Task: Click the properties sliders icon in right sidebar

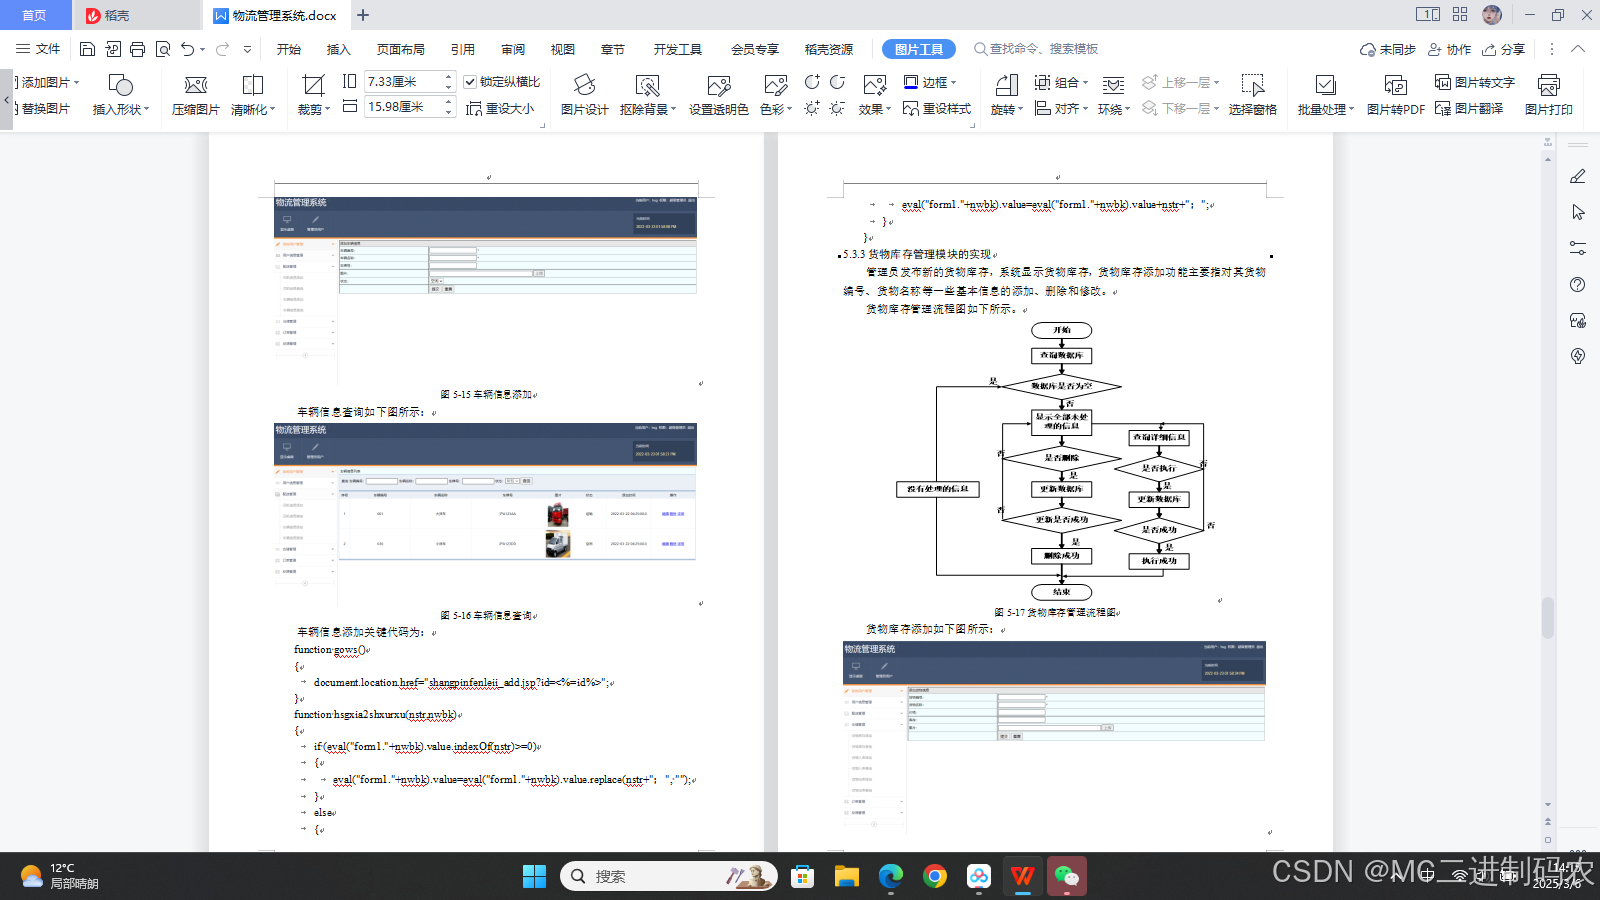Action: (x=1578, y=248)
